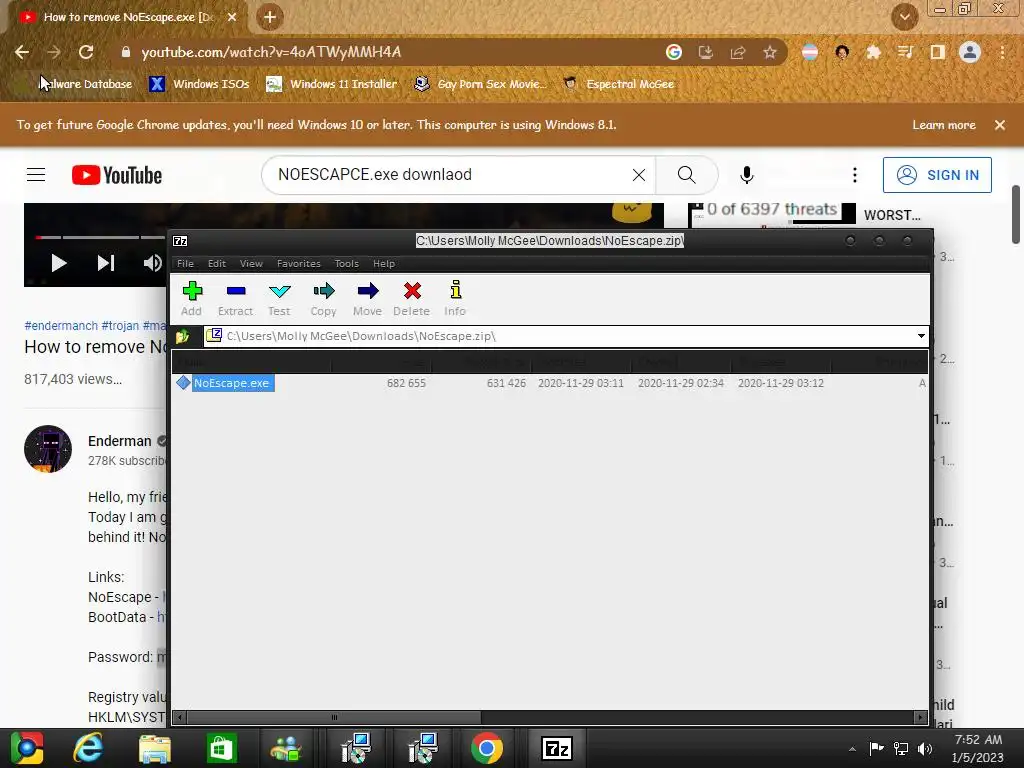The height and width of the screenshot is (768, 1024).
Task: Click the Move toolbar icon in 7-Zip
Action: (367, 298)
